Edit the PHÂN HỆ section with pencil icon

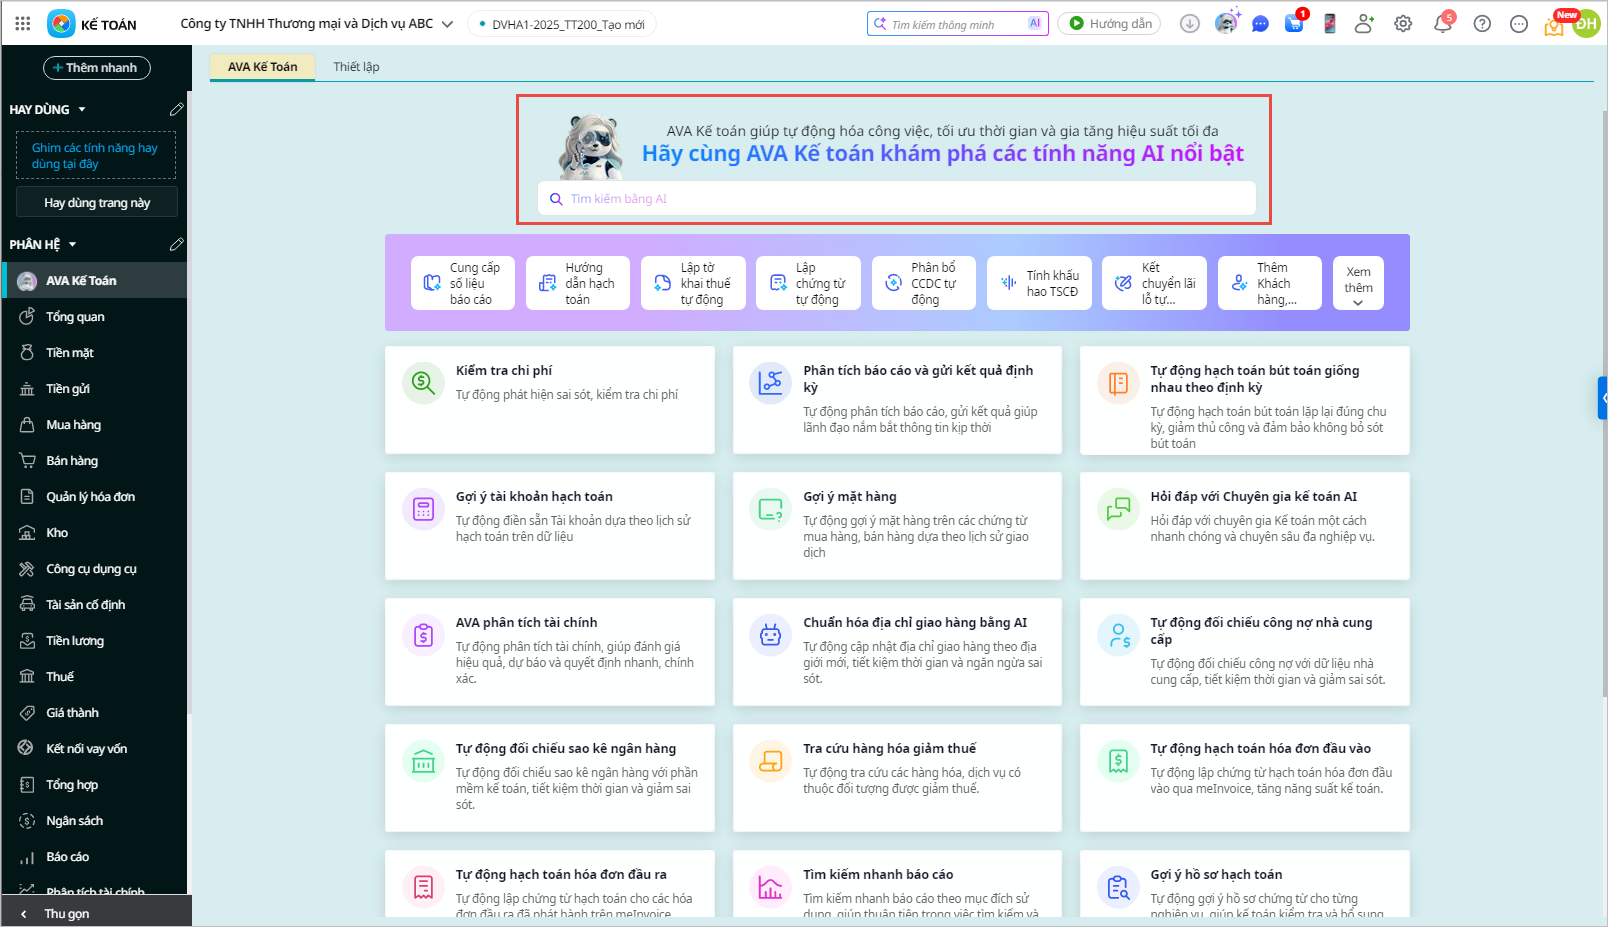click(x=177, y=244)
